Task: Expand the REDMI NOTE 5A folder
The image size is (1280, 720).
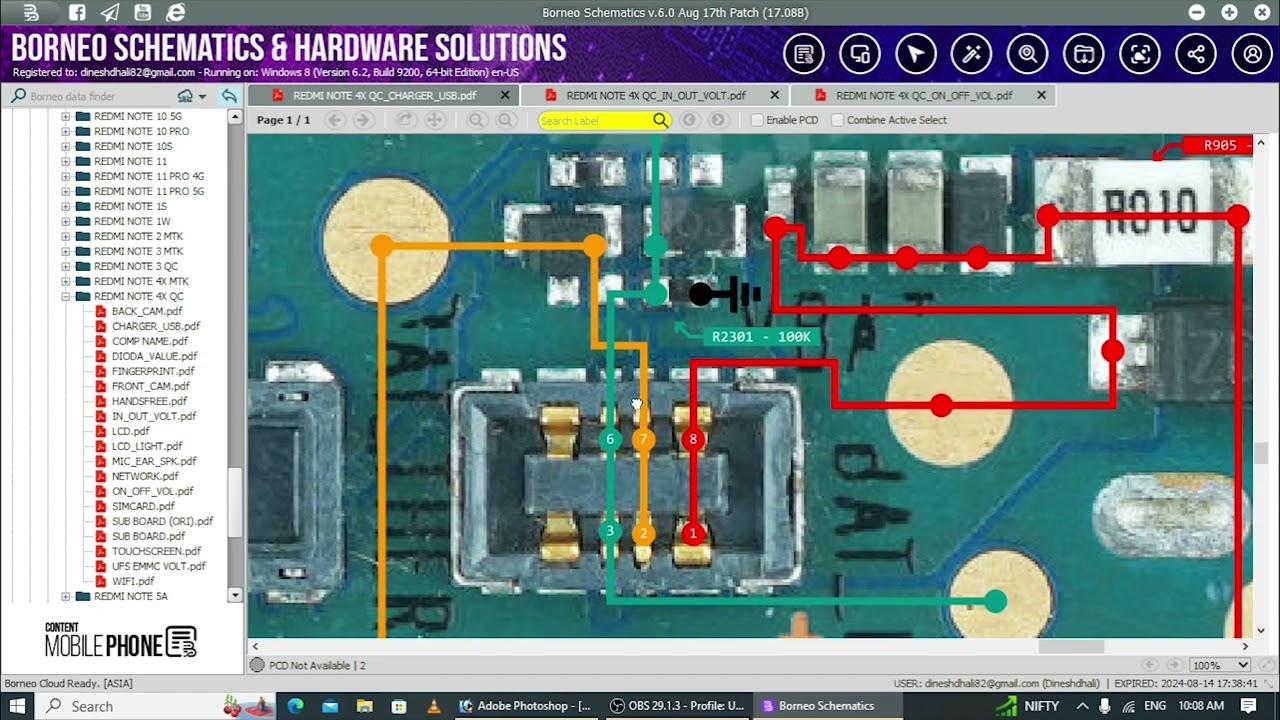Action: pos(66,596)
